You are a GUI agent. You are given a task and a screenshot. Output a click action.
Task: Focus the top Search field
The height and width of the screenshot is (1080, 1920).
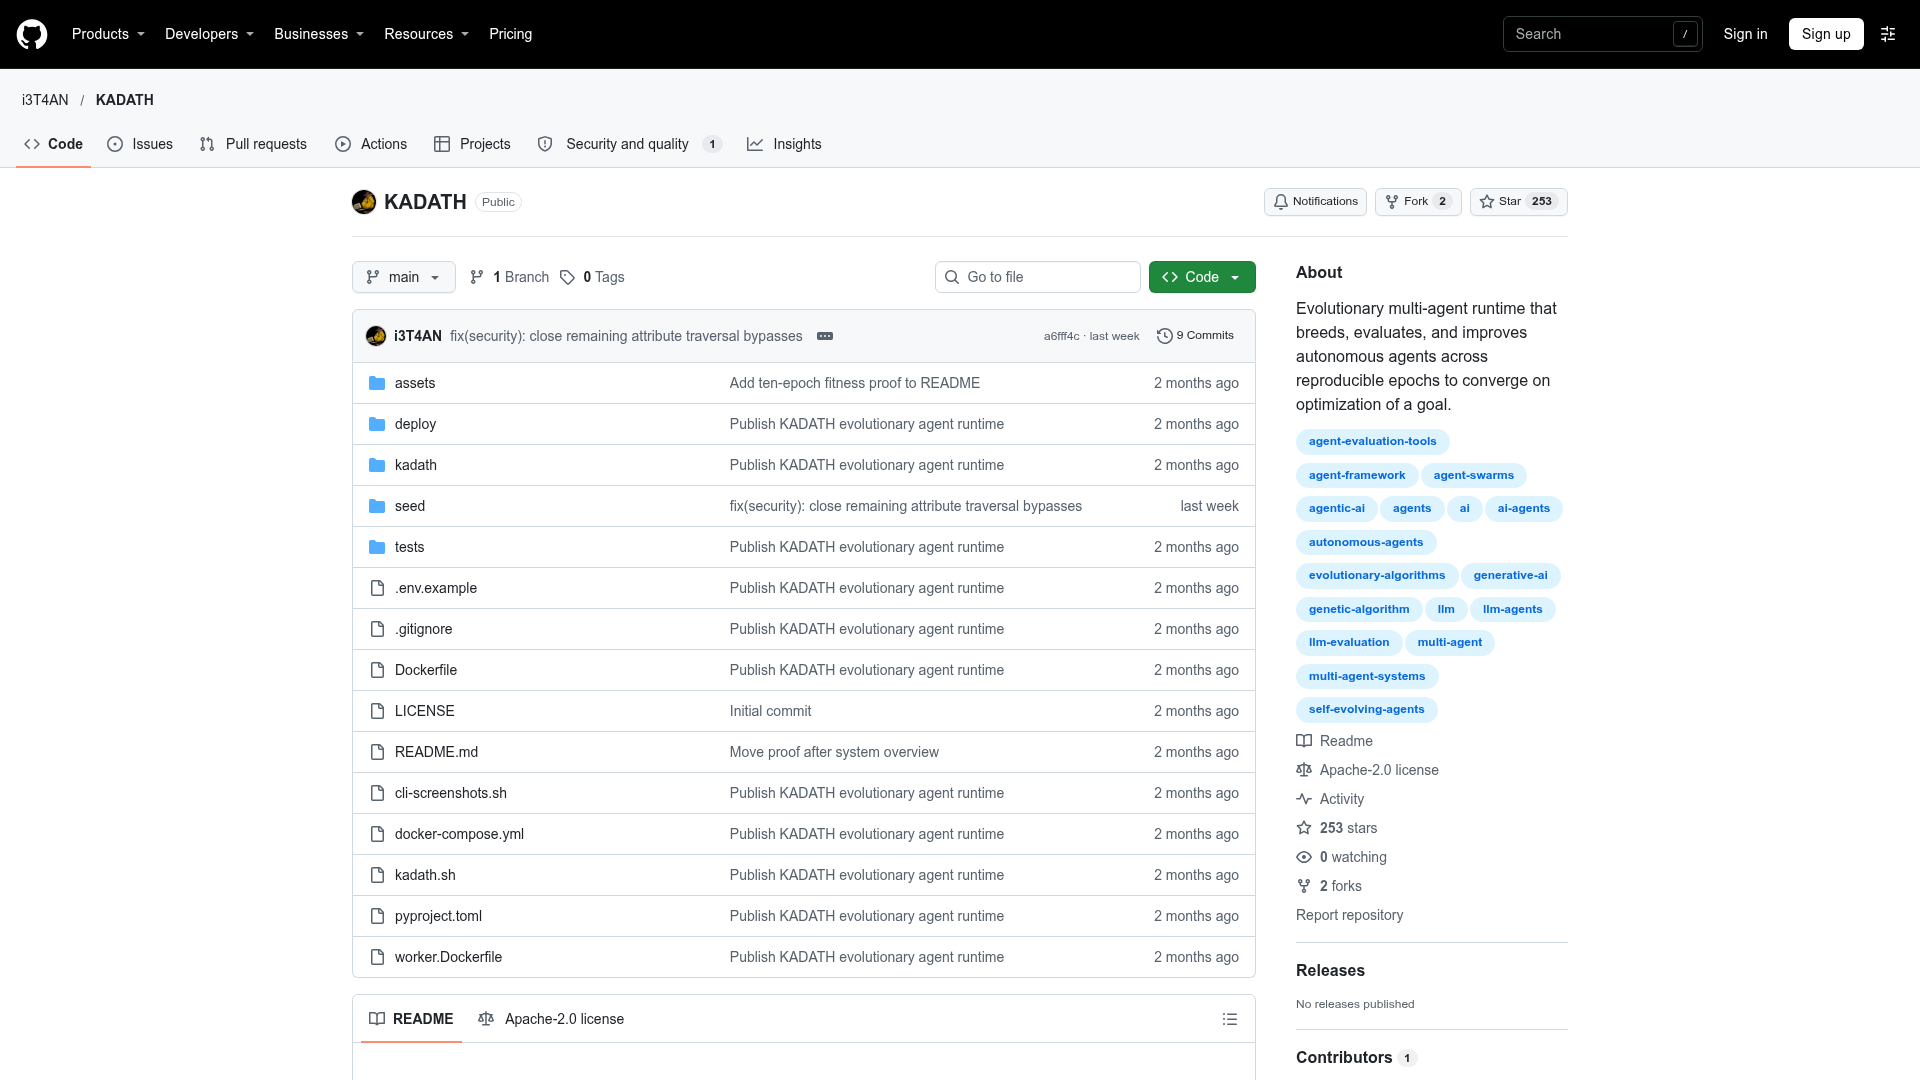[1602, 34]
